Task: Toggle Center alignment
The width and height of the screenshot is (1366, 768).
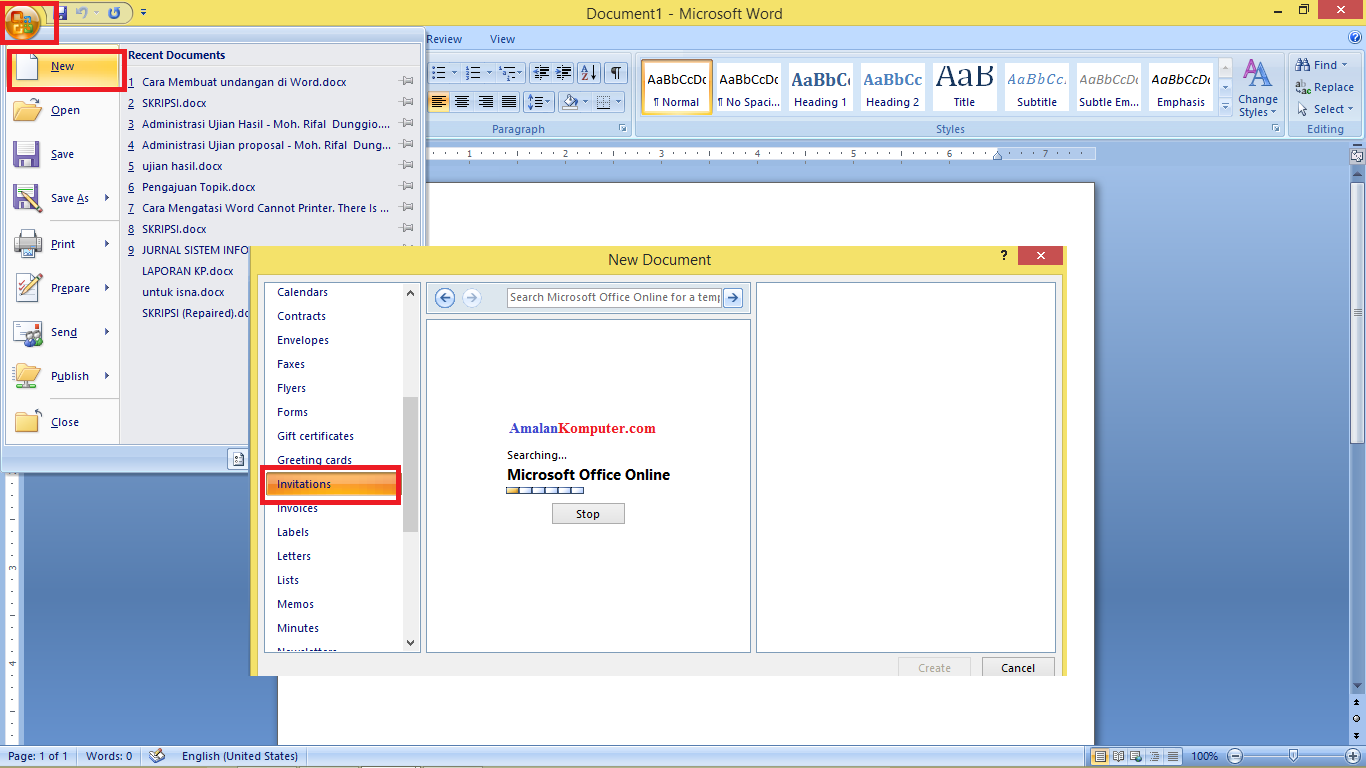Action: click(x=462, y=102)
